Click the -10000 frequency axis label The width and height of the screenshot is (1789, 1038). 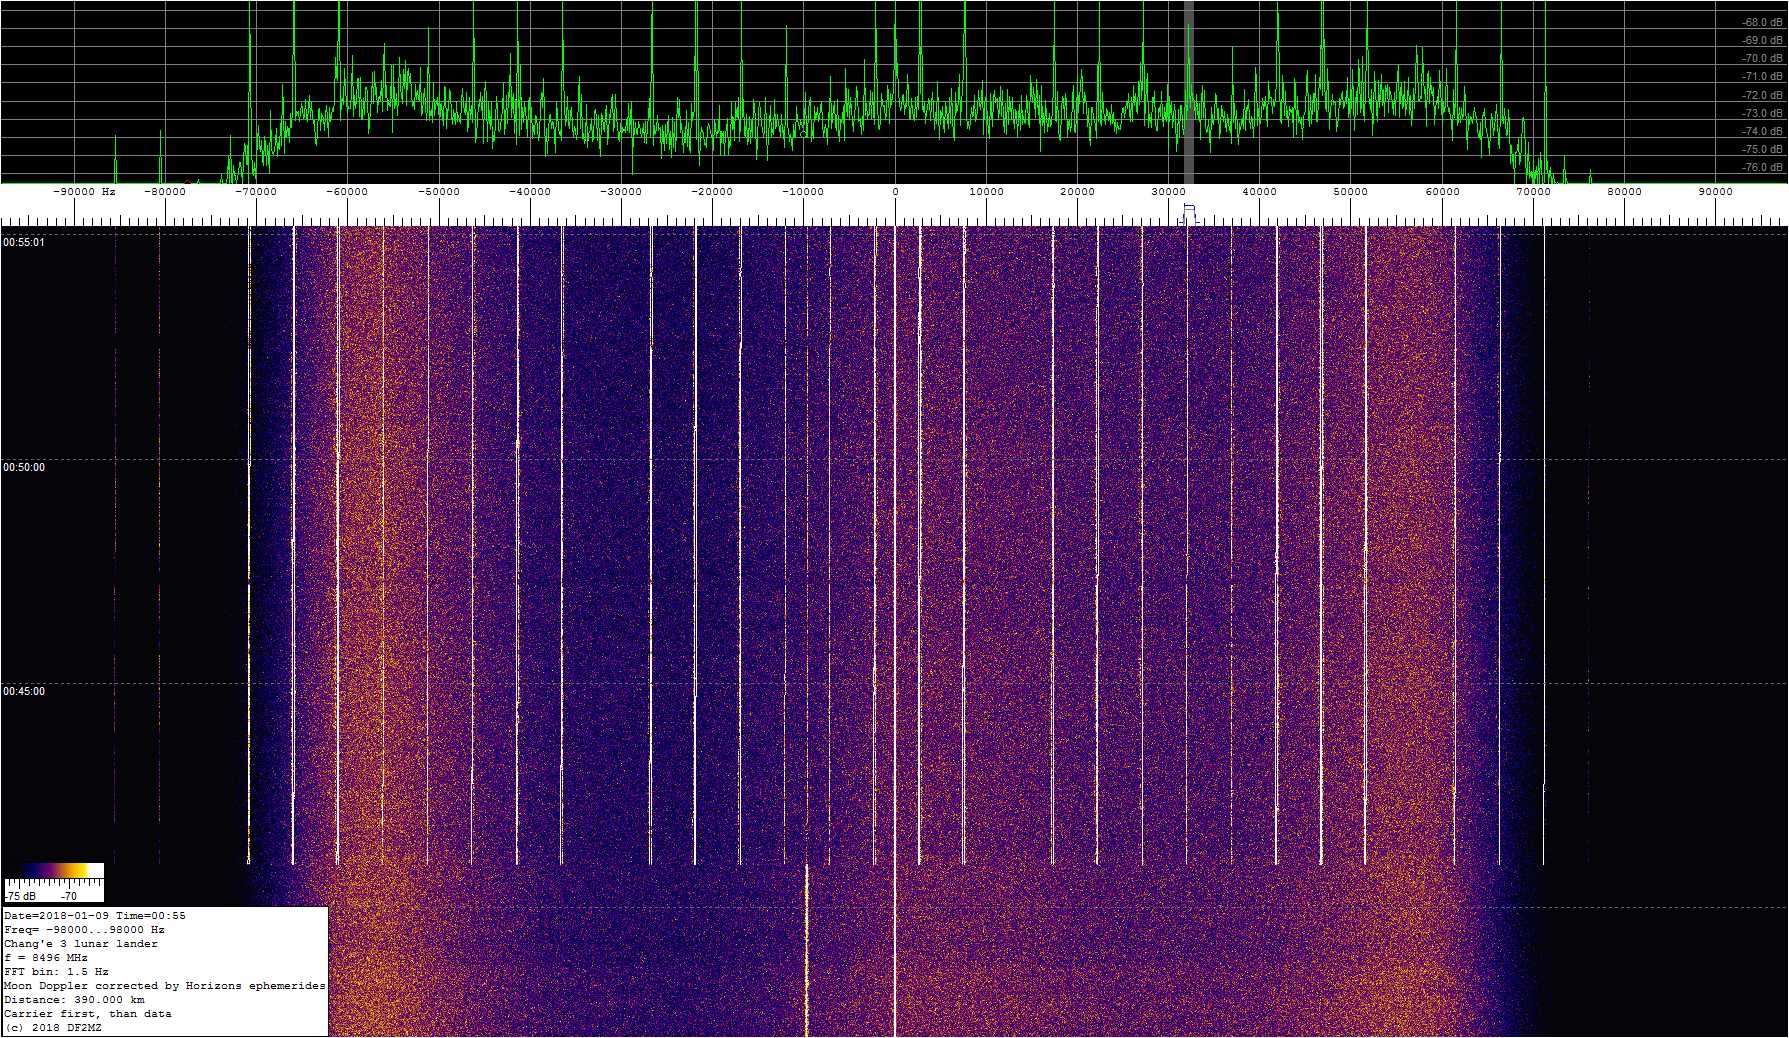[803, 192]
